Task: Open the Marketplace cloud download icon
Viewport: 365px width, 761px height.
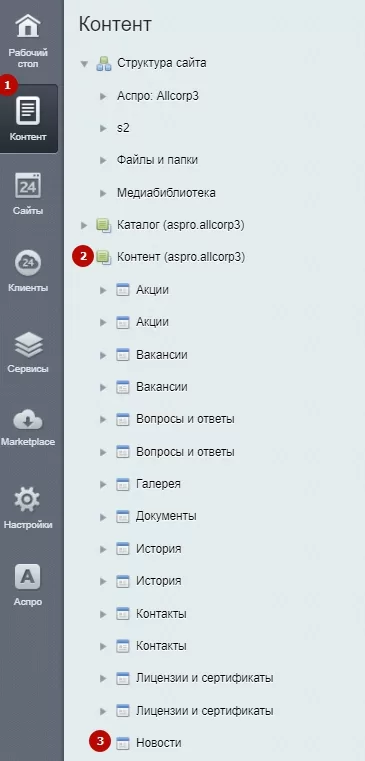Action: click(28, 420)
